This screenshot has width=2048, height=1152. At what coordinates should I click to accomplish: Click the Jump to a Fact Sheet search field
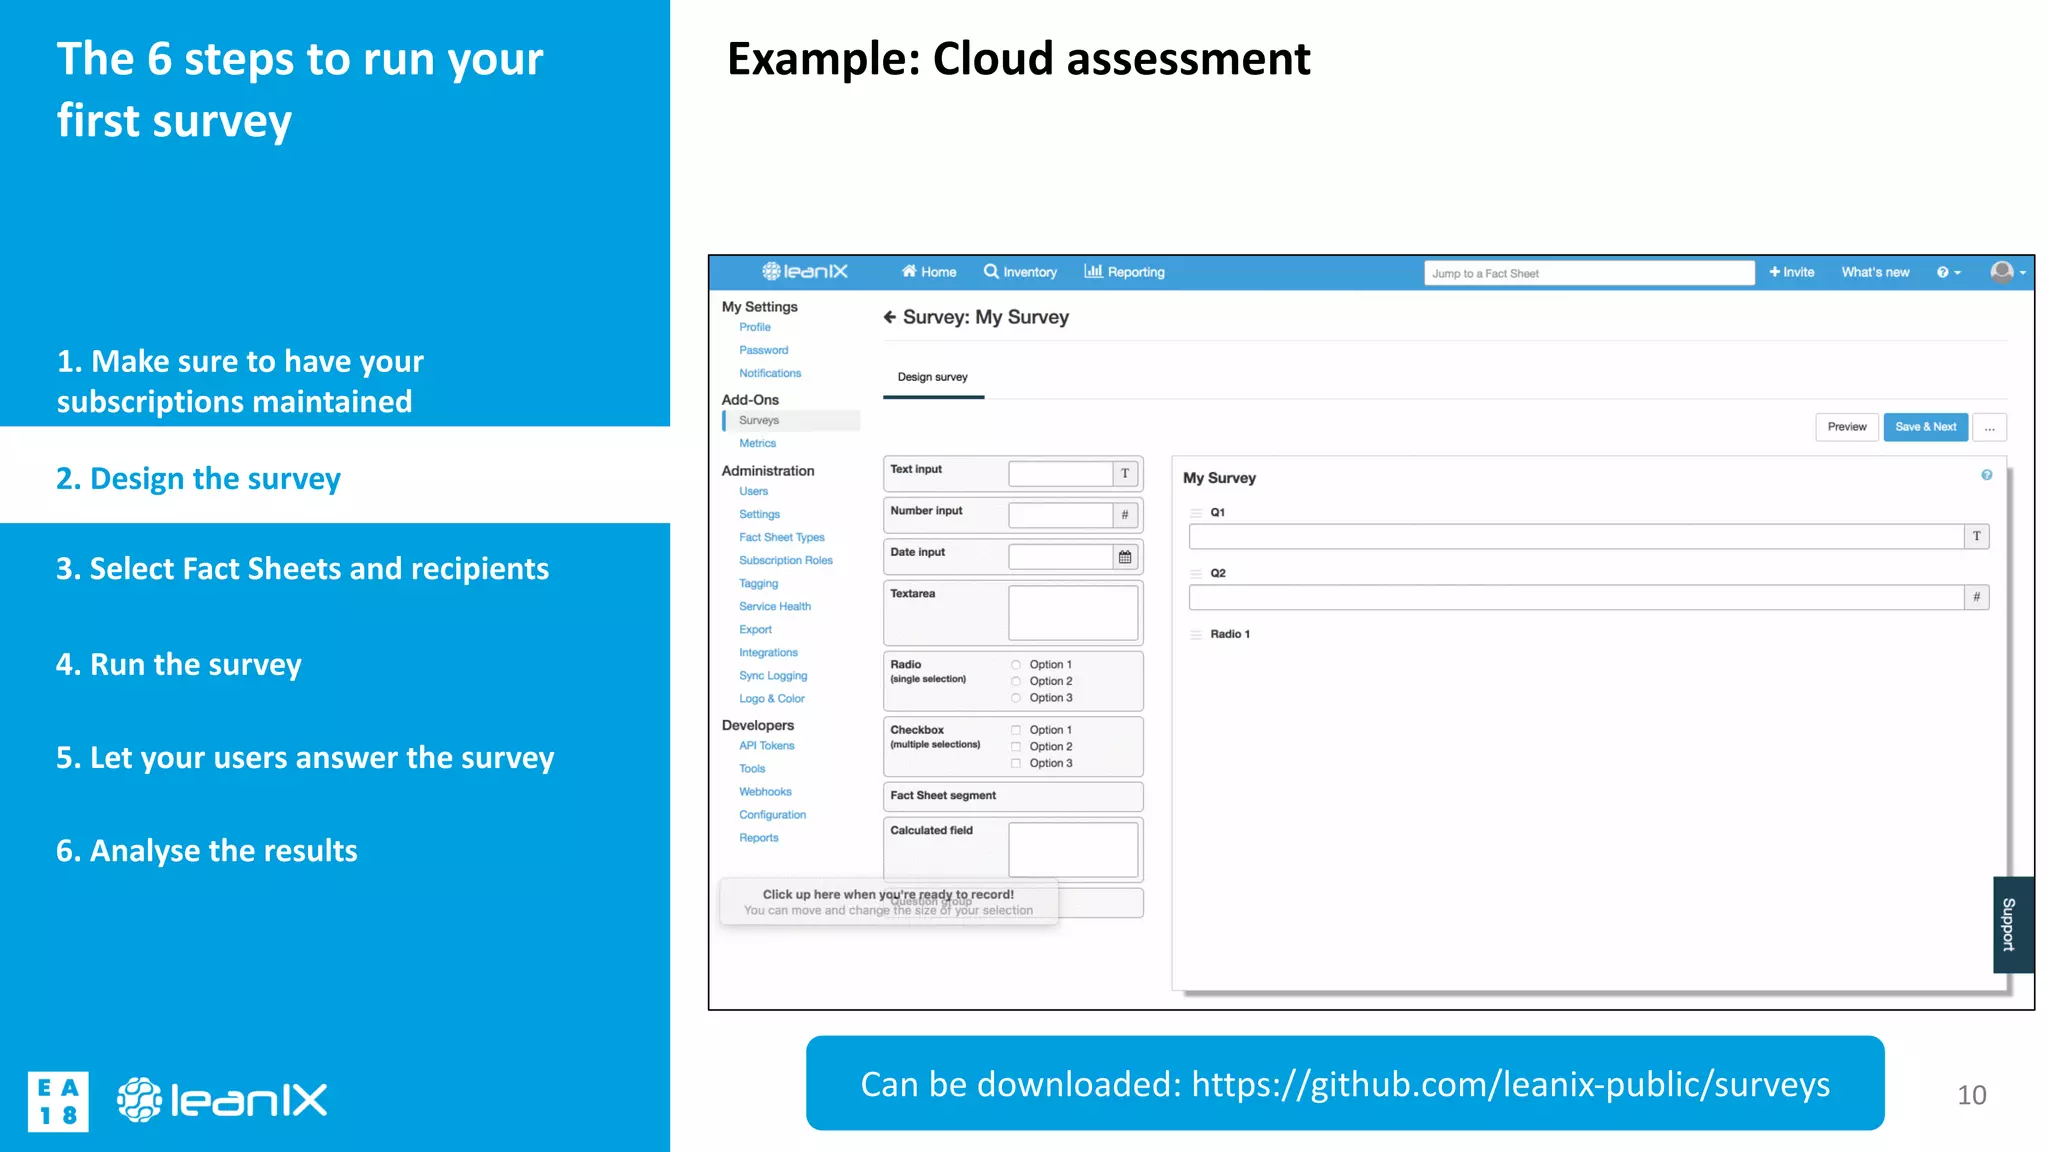point(1589,273)
